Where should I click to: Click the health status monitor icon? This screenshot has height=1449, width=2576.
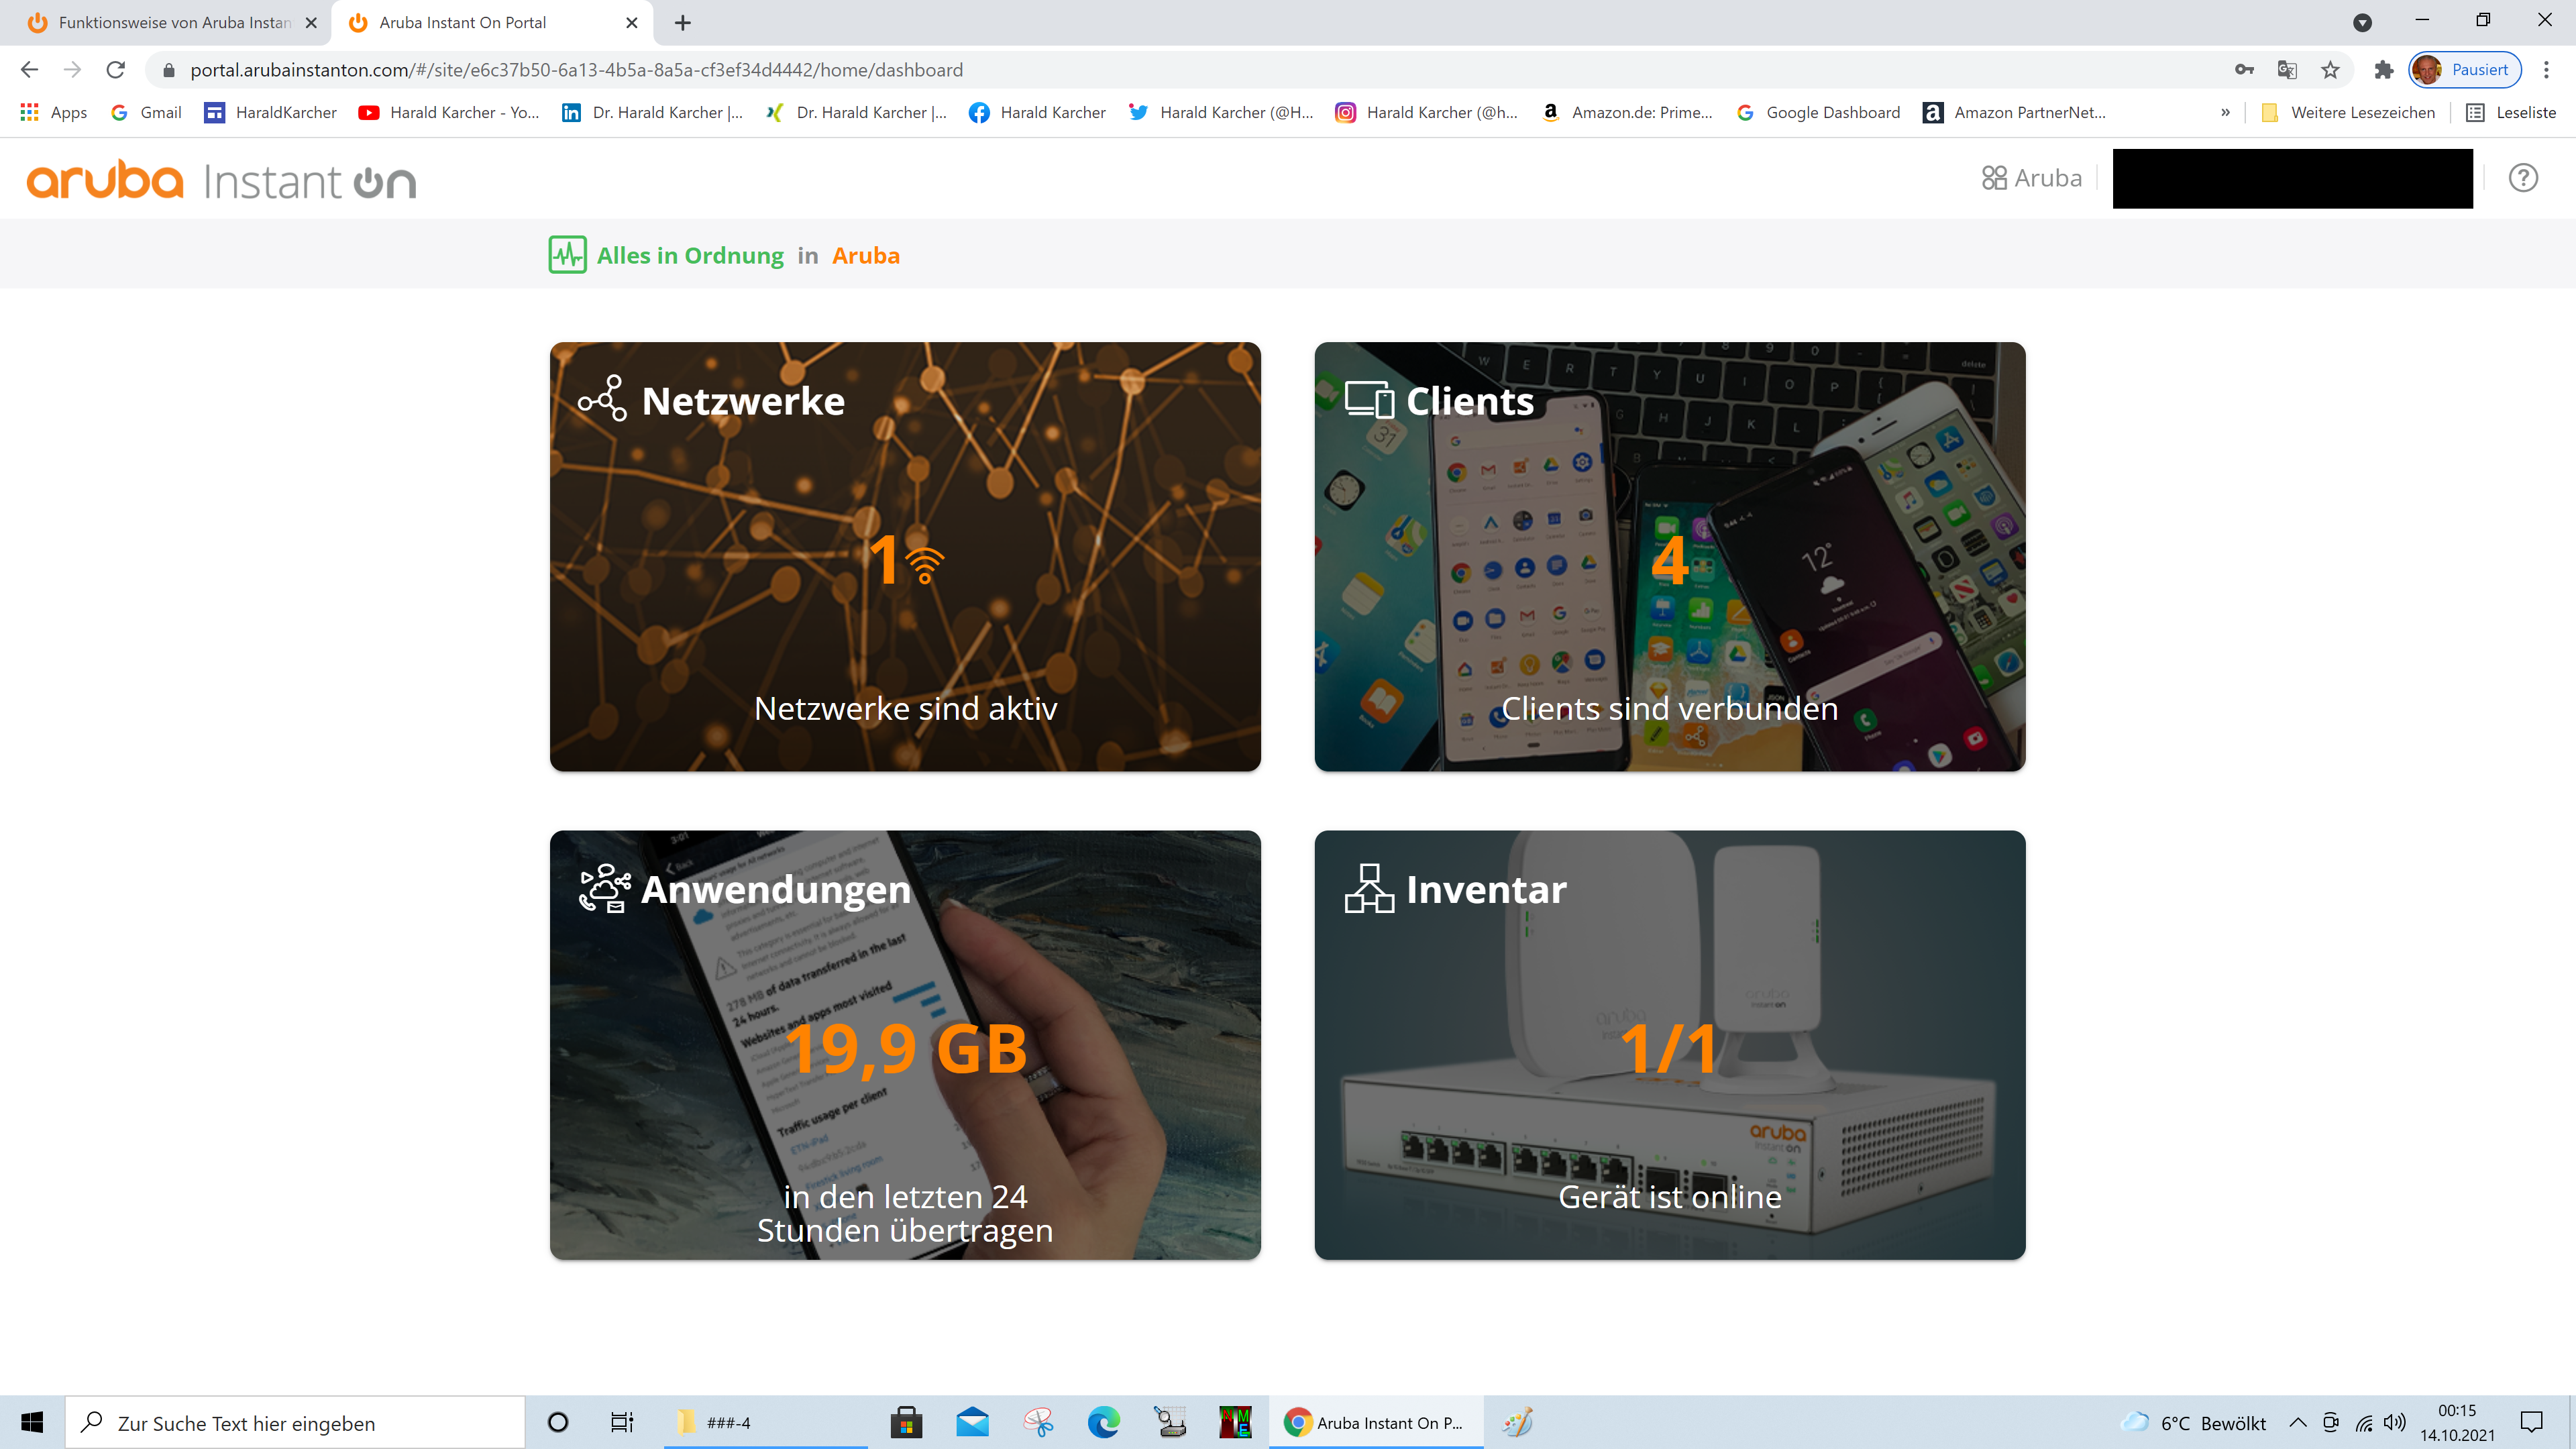(567, 255)
